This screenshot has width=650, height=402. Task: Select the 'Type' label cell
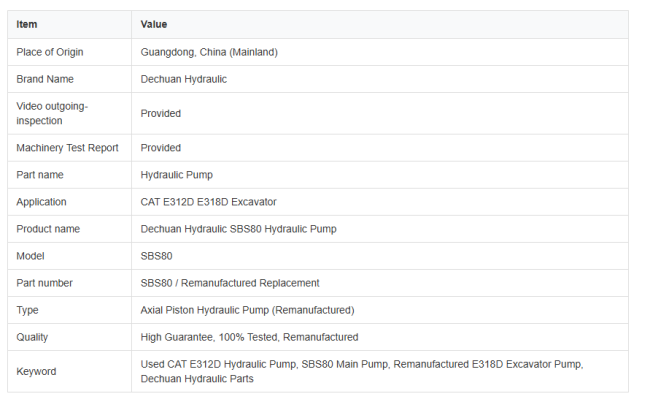coord(70,310)
